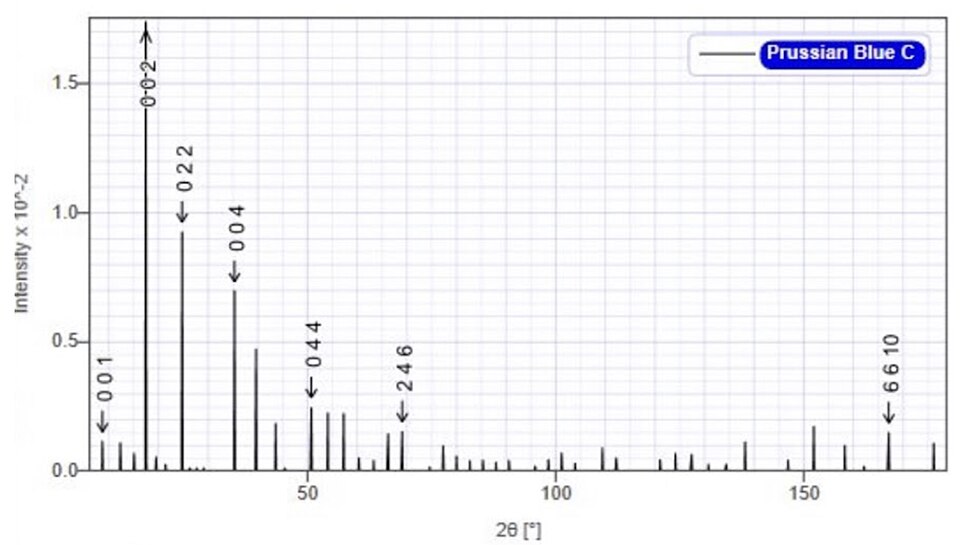Select the '6 6 10' peak label

(x=891, y=364)
